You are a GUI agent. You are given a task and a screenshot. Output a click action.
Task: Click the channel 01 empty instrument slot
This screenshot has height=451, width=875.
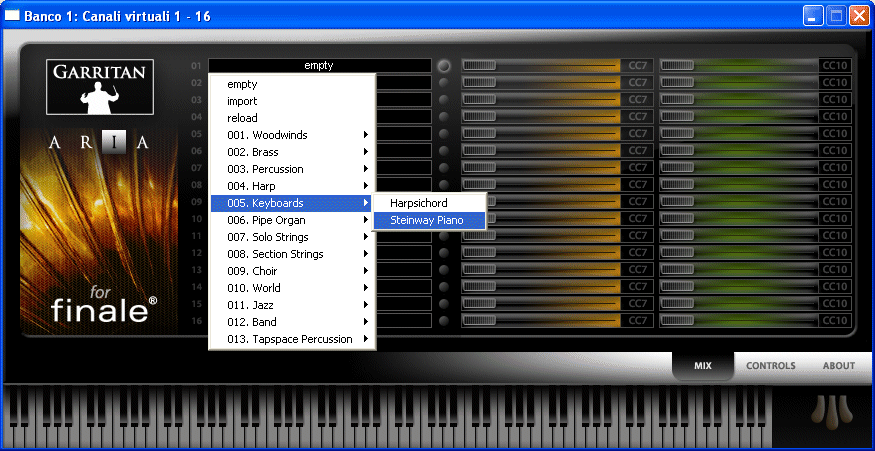click(318, 66)
